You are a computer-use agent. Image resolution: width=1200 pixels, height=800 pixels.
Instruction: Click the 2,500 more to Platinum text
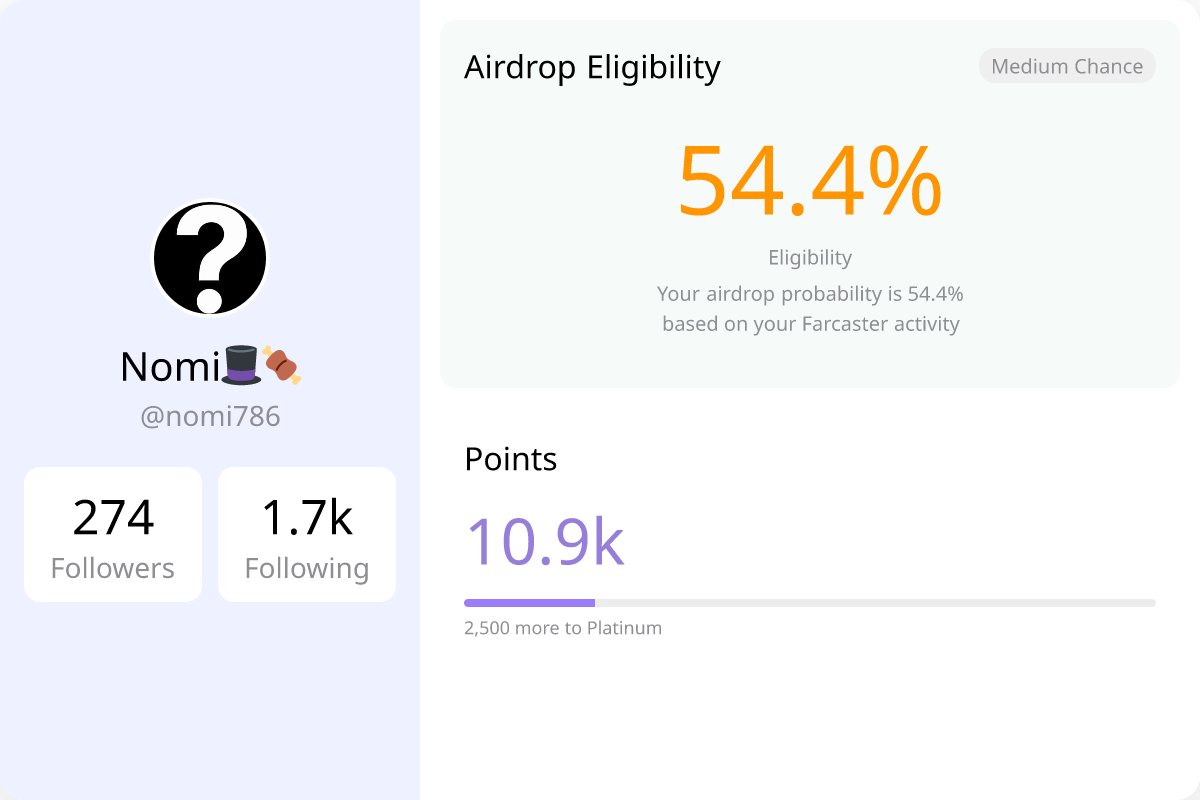click(x=563, y=628)
